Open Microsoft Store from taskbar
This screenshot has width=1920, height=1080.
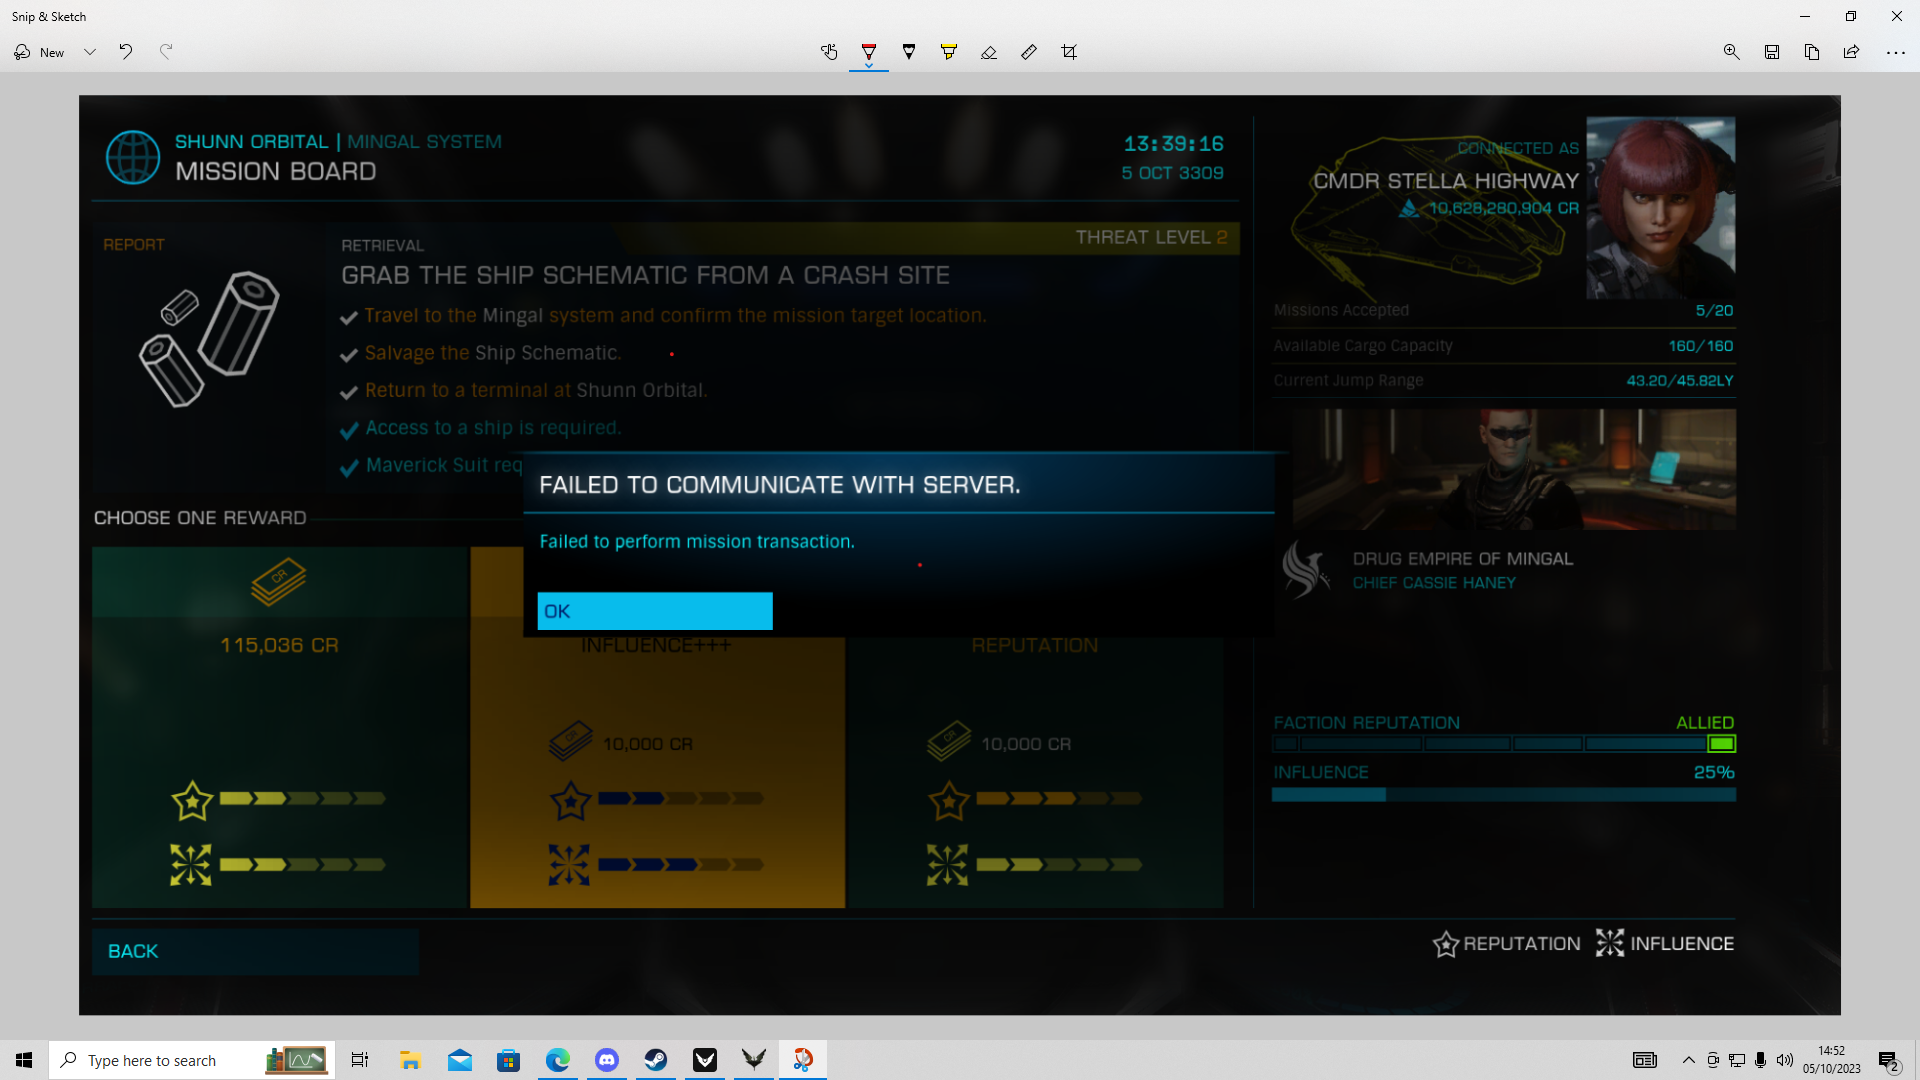508,1060
